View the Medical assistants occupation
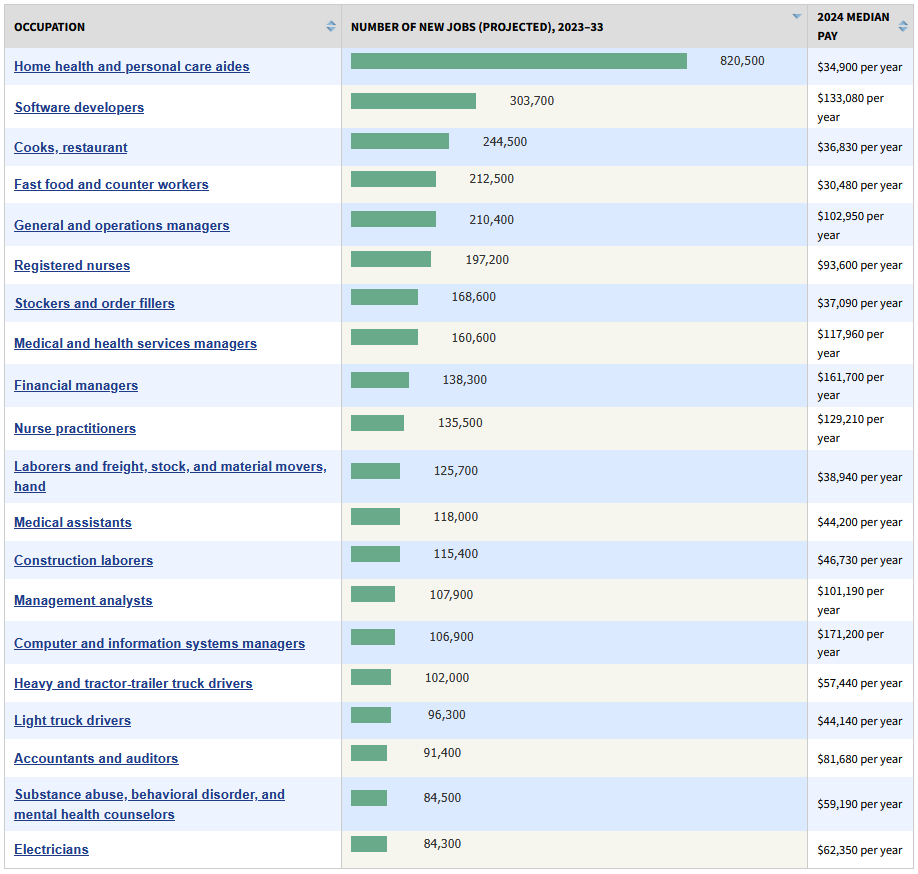 pyautogui.click(x=73, y=523)
